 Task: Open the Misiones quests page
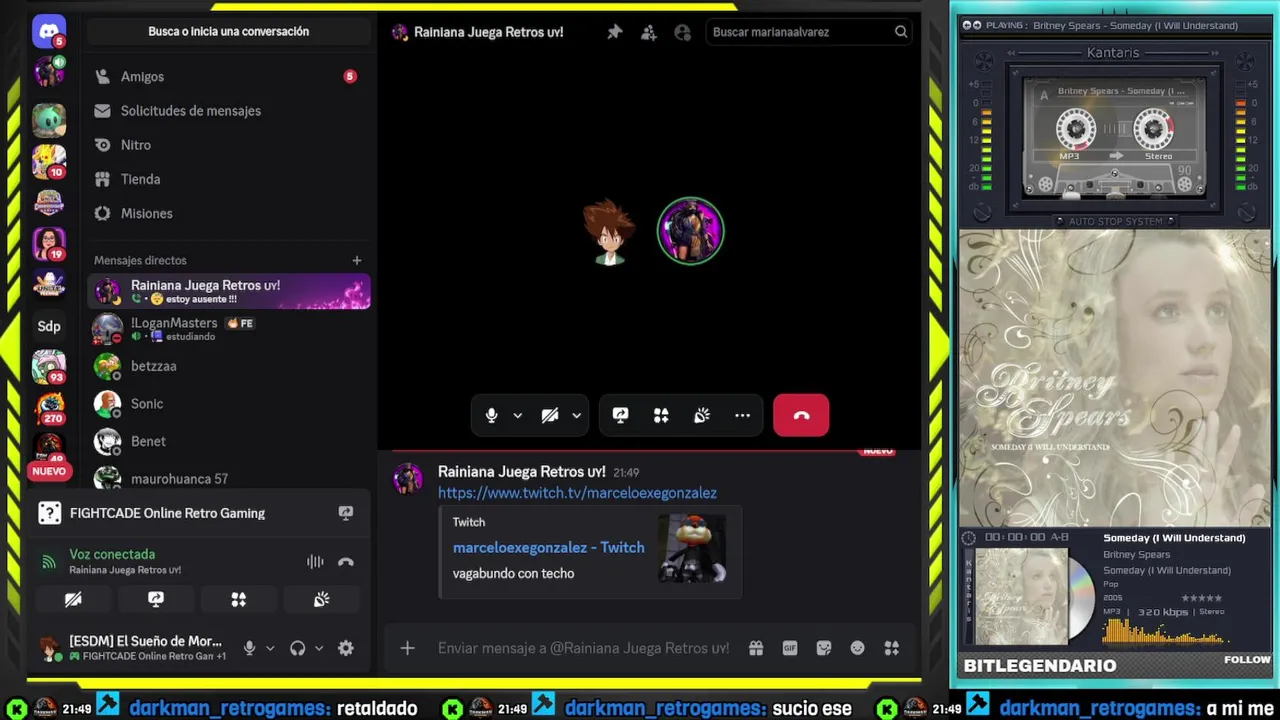coord(229,213)
